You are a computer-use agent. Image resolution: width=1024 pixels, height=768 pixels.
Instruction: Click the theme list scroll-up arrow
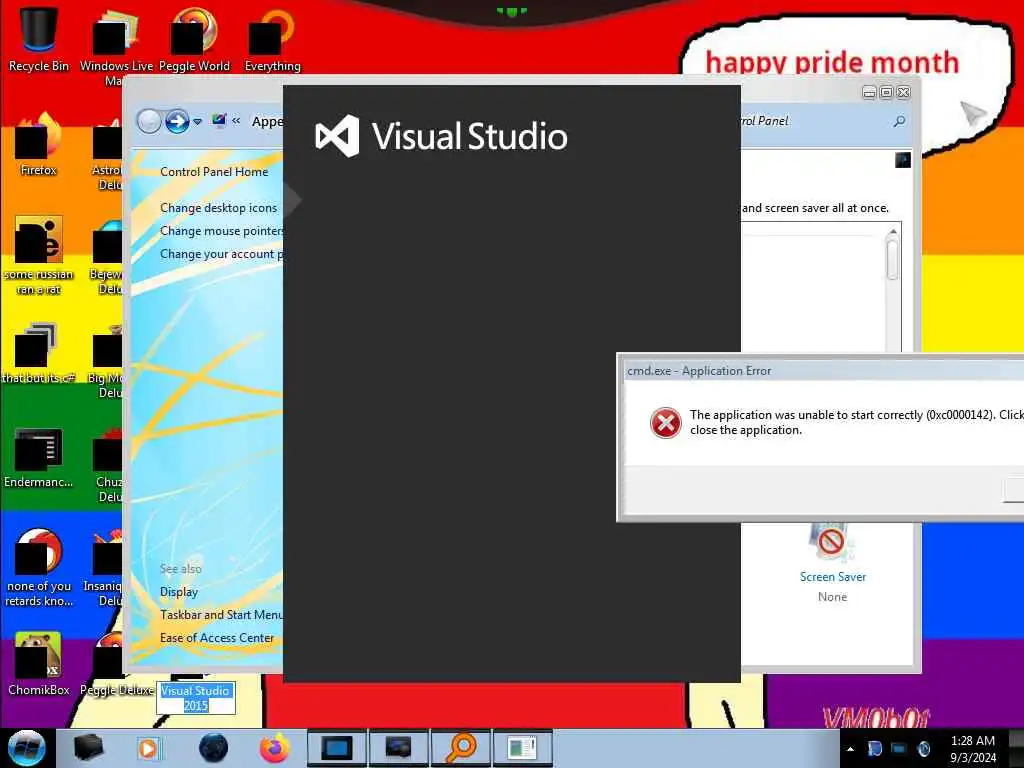click(893, 232)
